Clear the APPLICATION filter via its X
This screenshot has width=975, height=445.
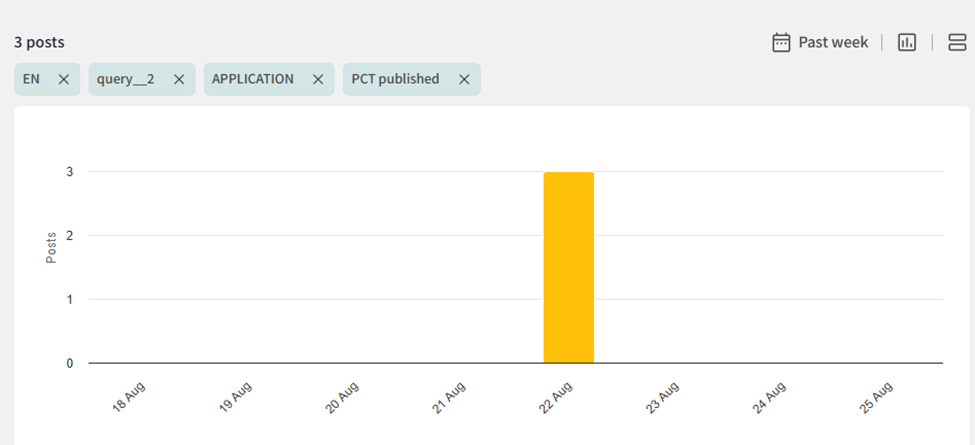coord(318,80)
